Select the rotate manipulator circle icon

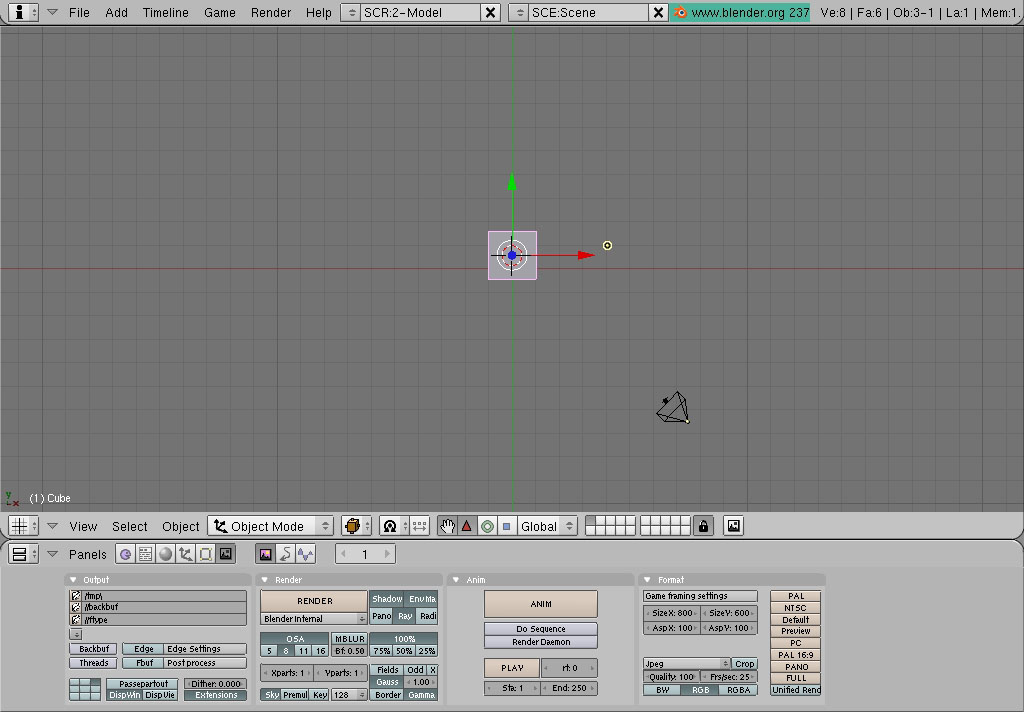(x=487, y=526)
